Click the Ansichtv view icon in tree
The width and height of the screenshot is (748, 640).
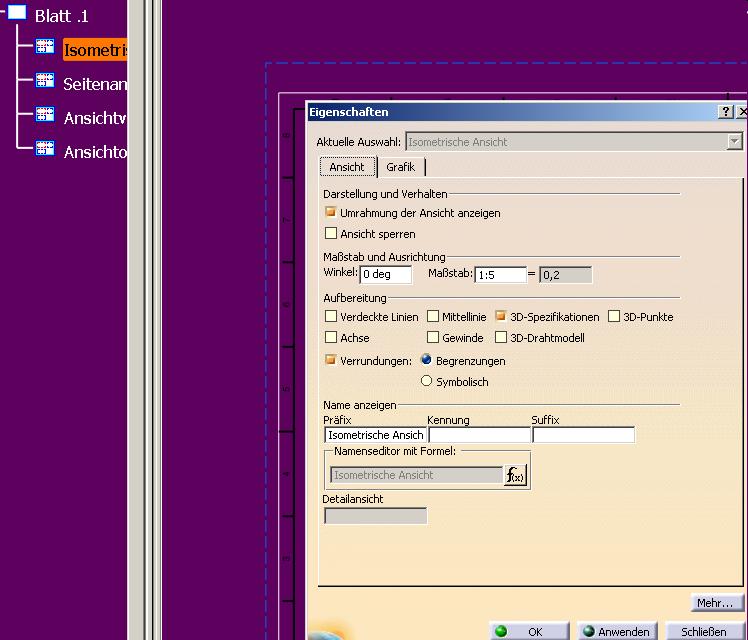point(45,114)
